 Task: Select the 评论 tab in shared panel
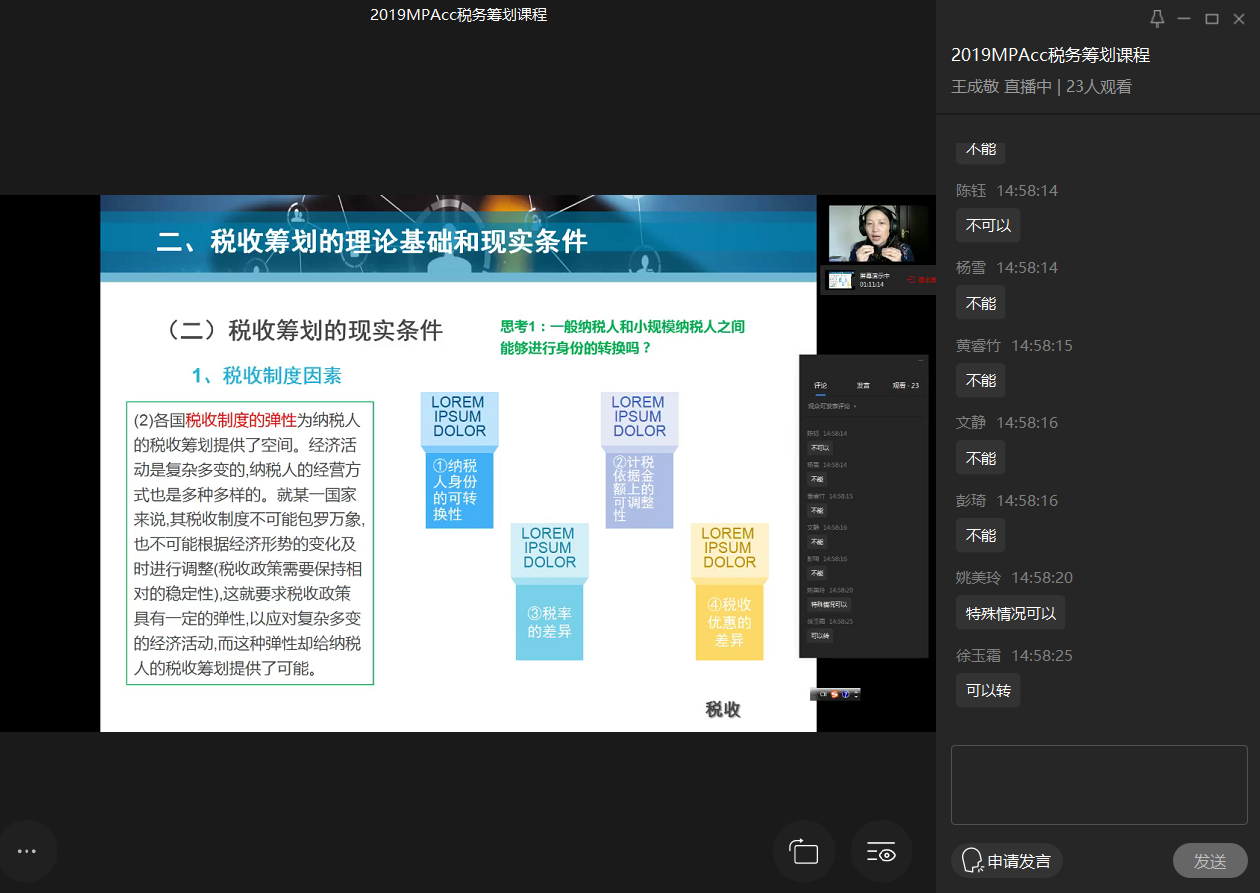[820, 385]
